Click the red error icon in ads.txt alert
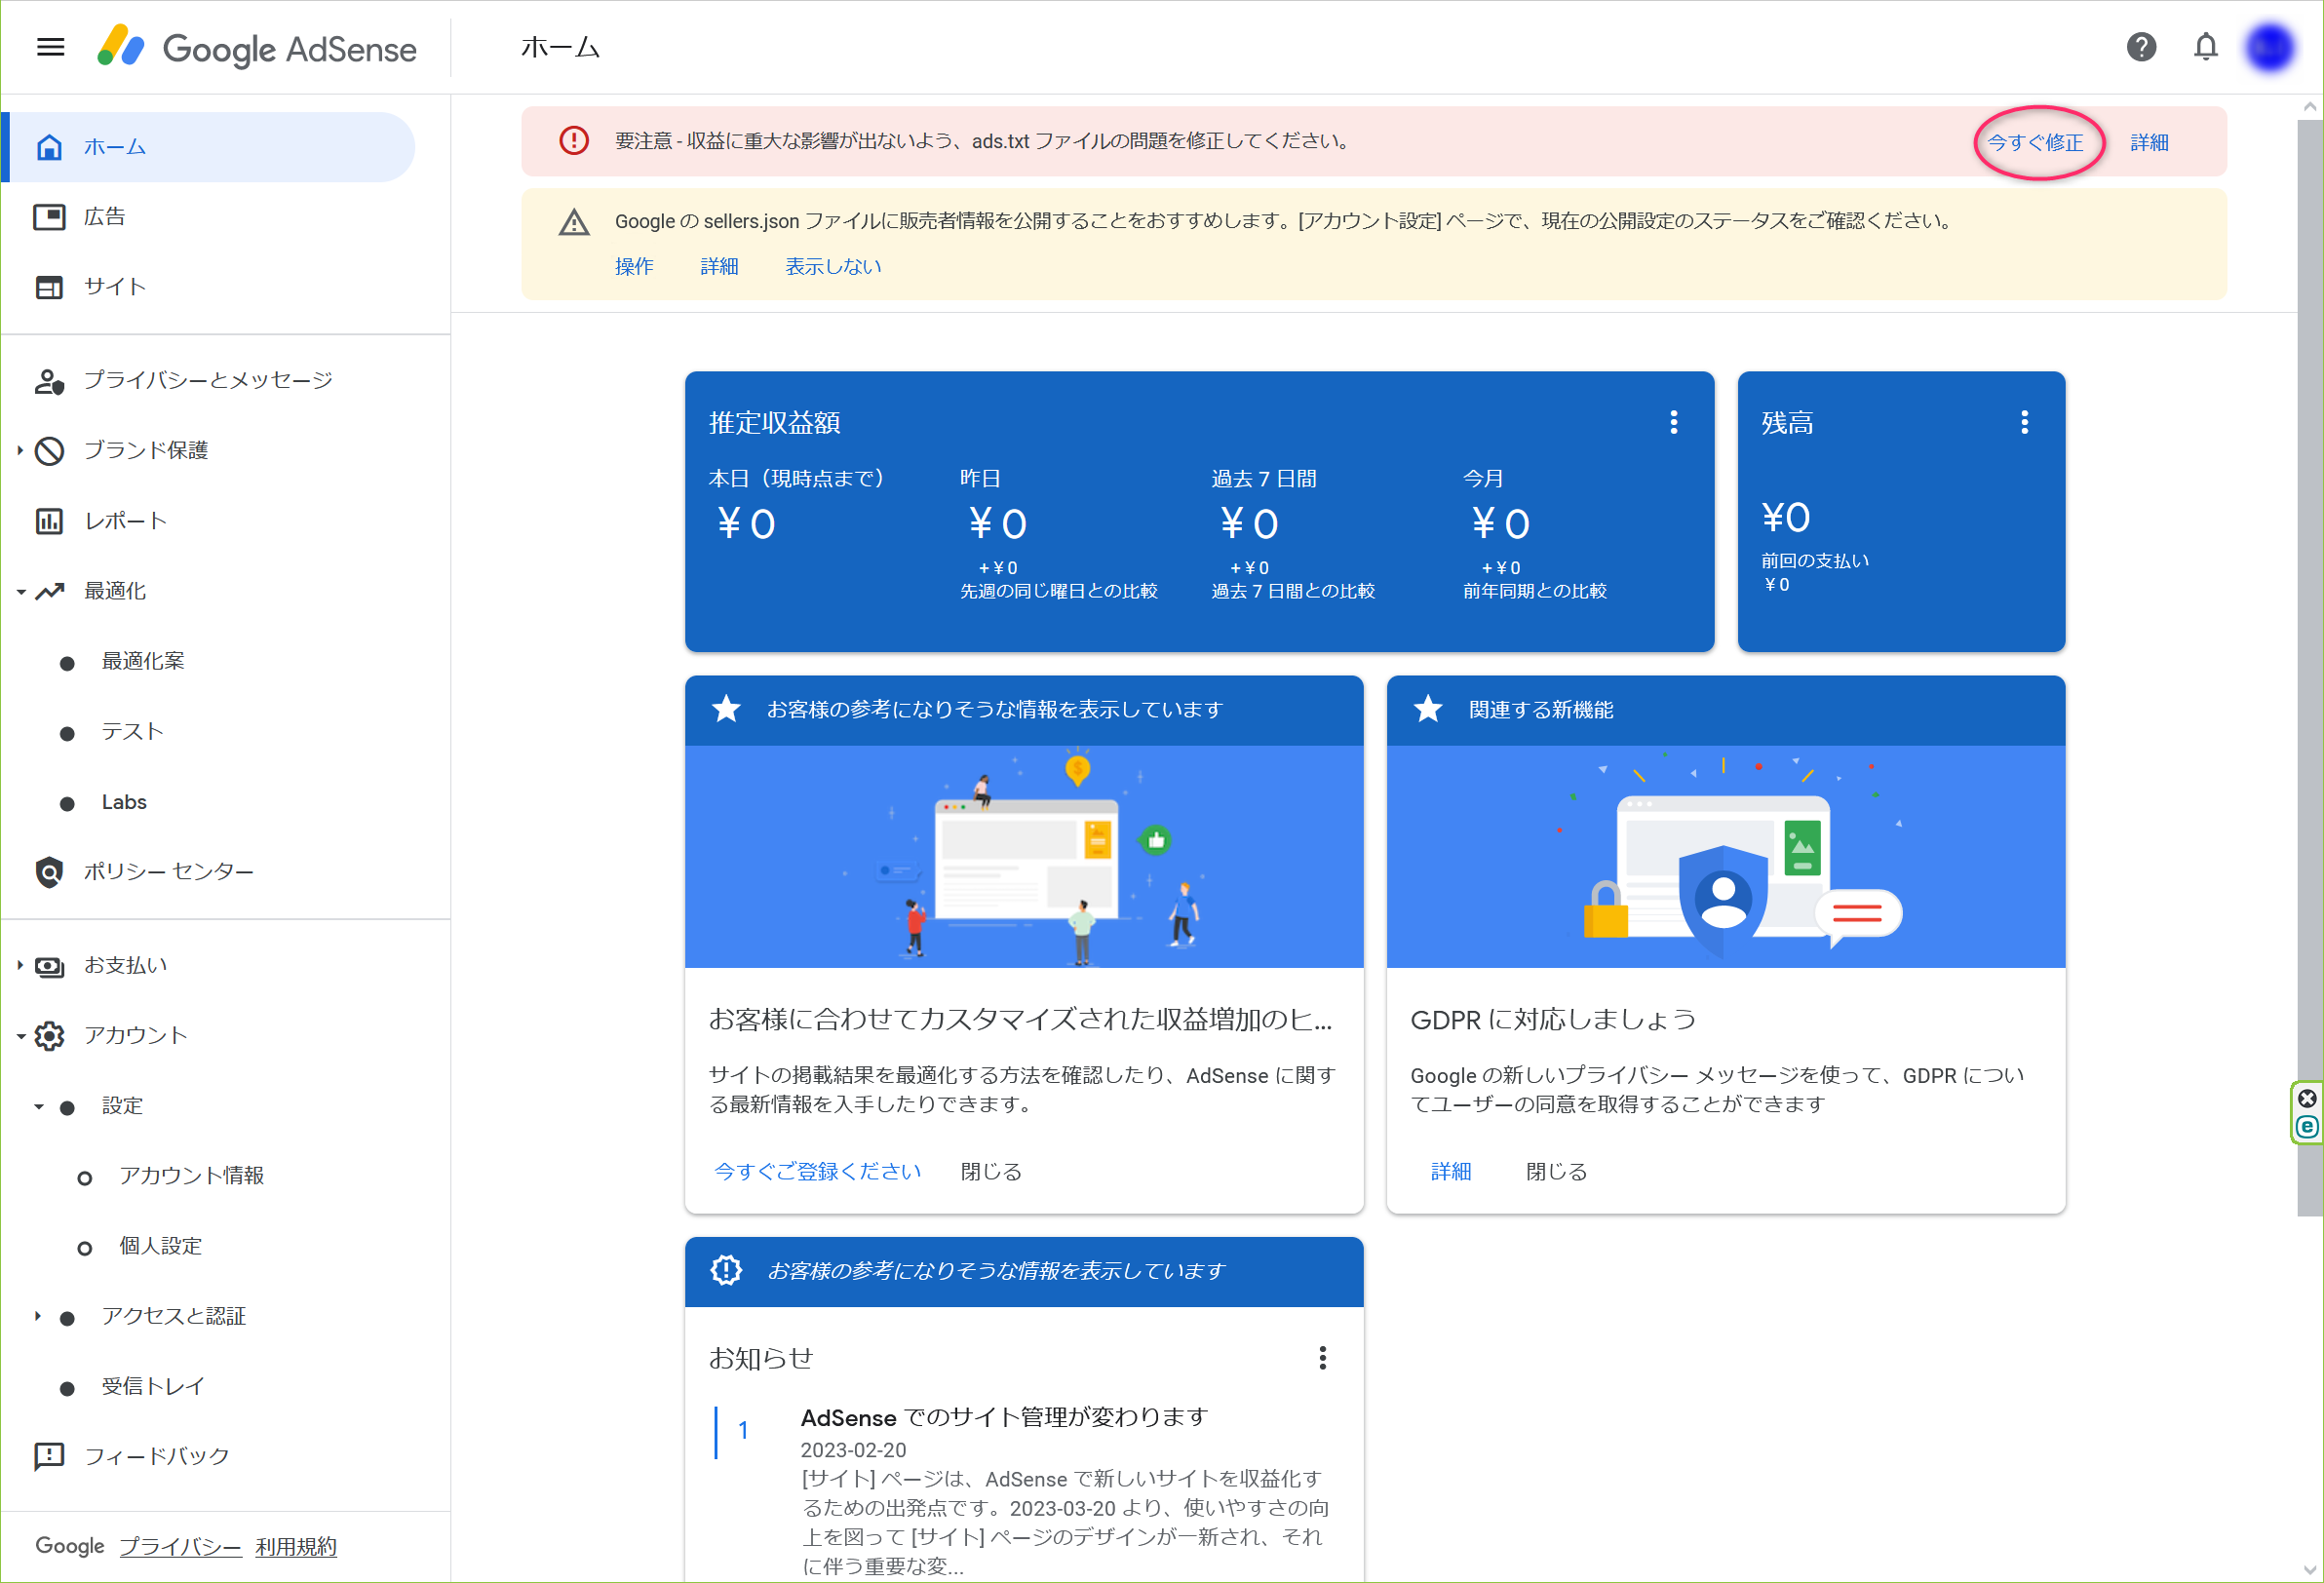This screenshot has height=1583, width=2324. [x=574, y=141]
